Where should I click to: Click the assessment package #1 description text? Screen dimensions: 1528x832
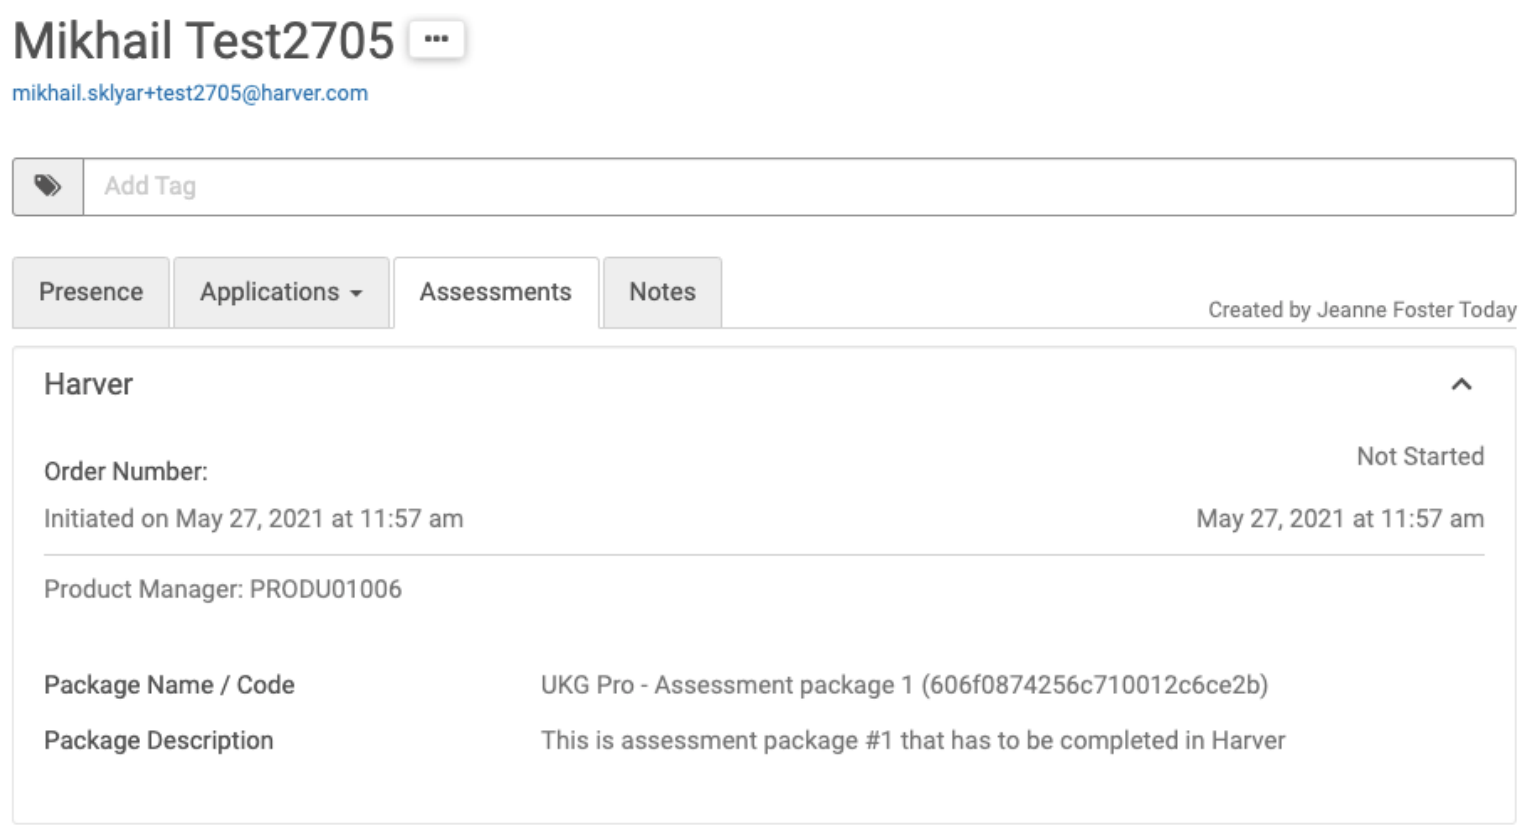pyautogui.click(x=913, y=740)
